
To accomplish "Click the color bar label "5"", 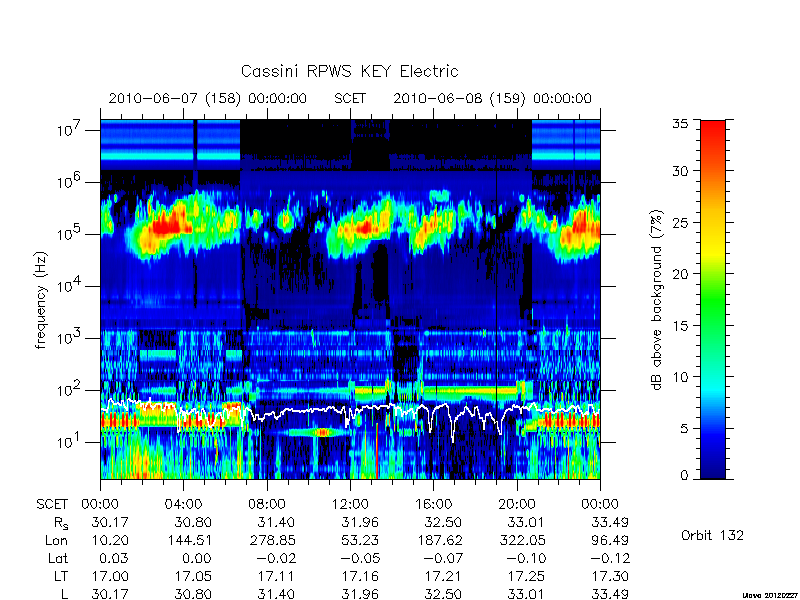I will click(x=686, y=429).
